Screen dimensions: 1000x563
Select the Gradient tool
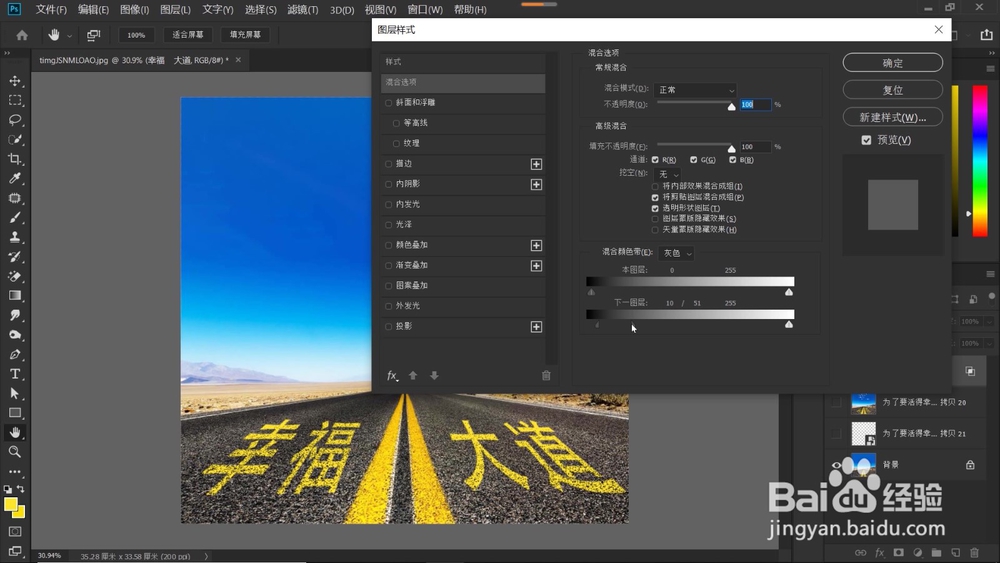coord(15,296)
